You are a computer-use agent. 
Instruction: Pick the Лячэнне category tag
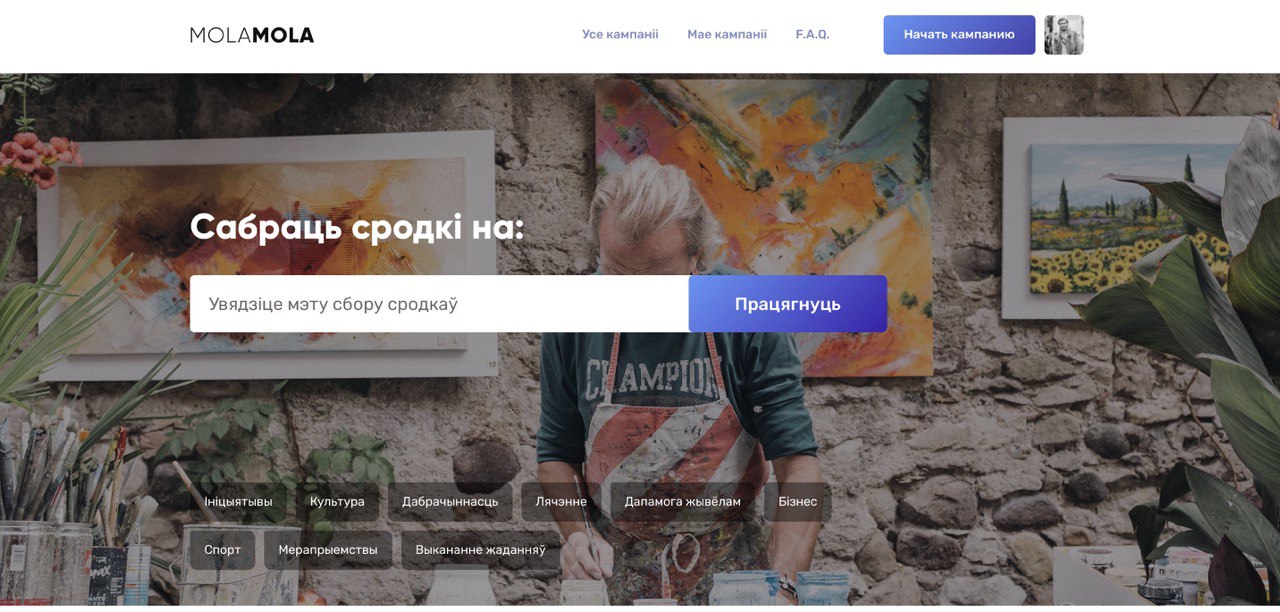(561, 502)
